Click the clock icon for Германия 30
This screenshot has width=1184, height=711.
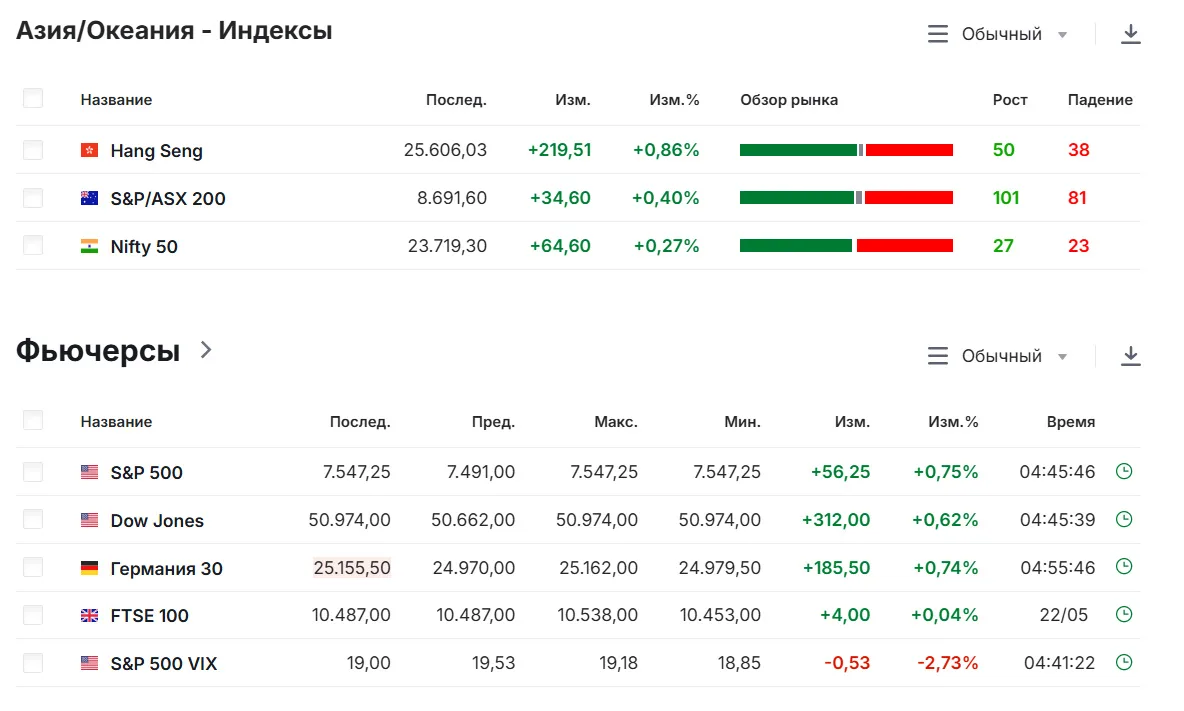click(1124, 567)
